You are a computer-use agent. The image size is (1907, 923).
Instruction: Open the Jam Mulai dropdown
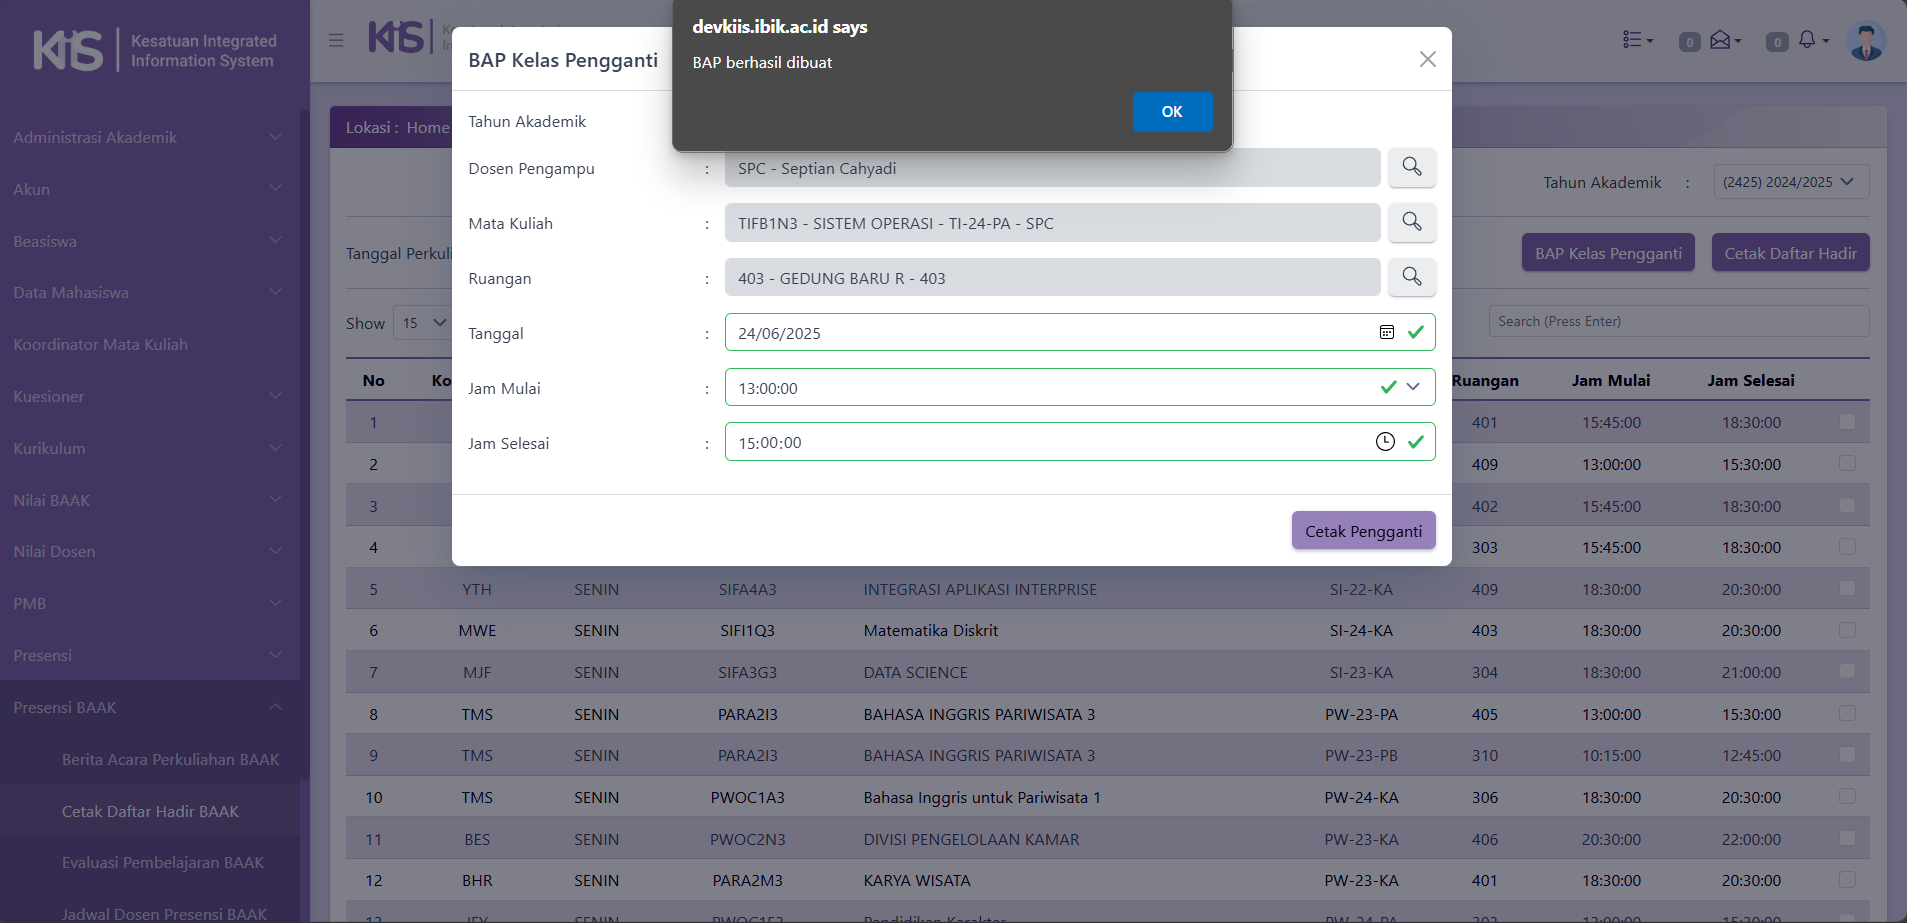point(1413,387)
